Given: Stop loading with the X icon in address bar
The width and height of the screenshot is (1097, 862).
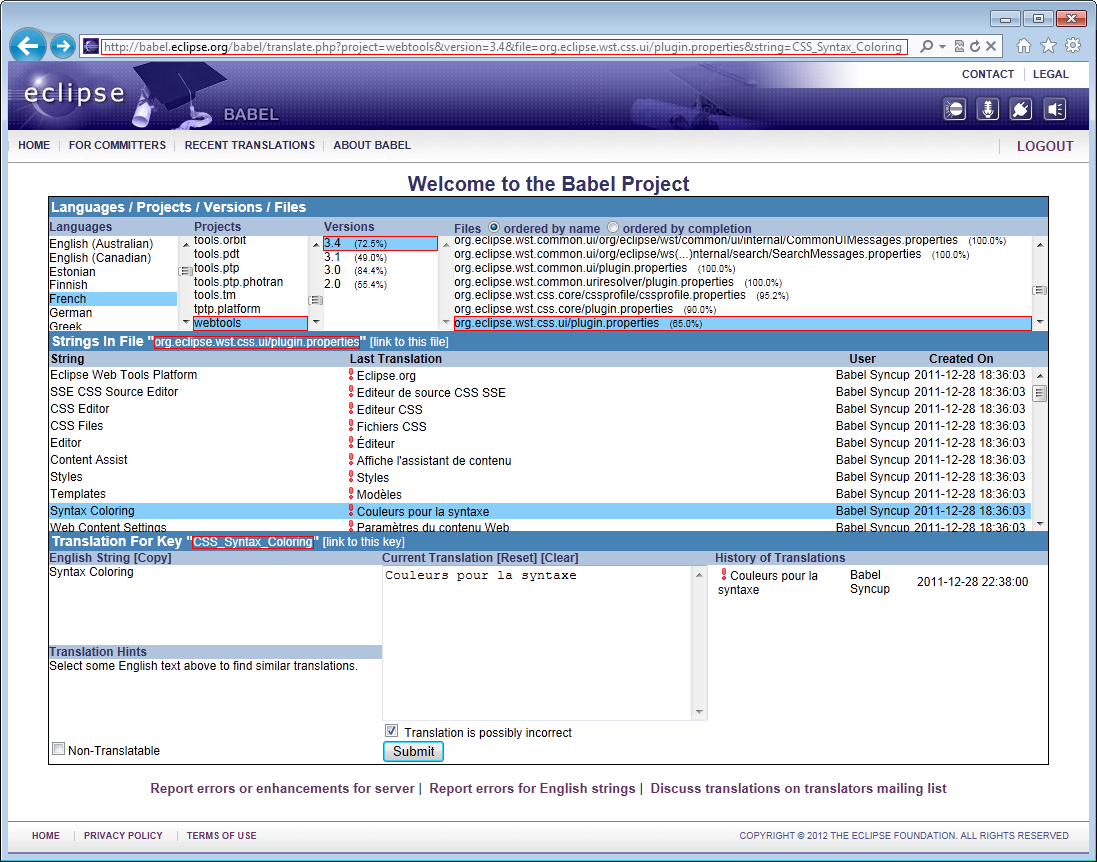Looking at the screenshot, I should (x=991, y=46).
